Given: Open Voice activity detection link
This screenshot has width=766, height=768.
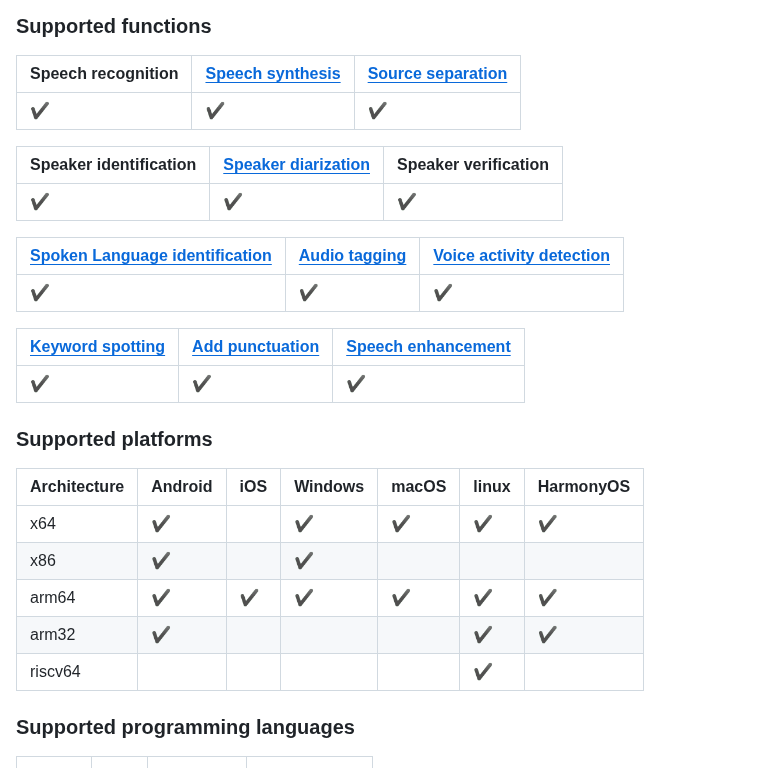Looking at the screenshot, I should (x=522, y=256).
